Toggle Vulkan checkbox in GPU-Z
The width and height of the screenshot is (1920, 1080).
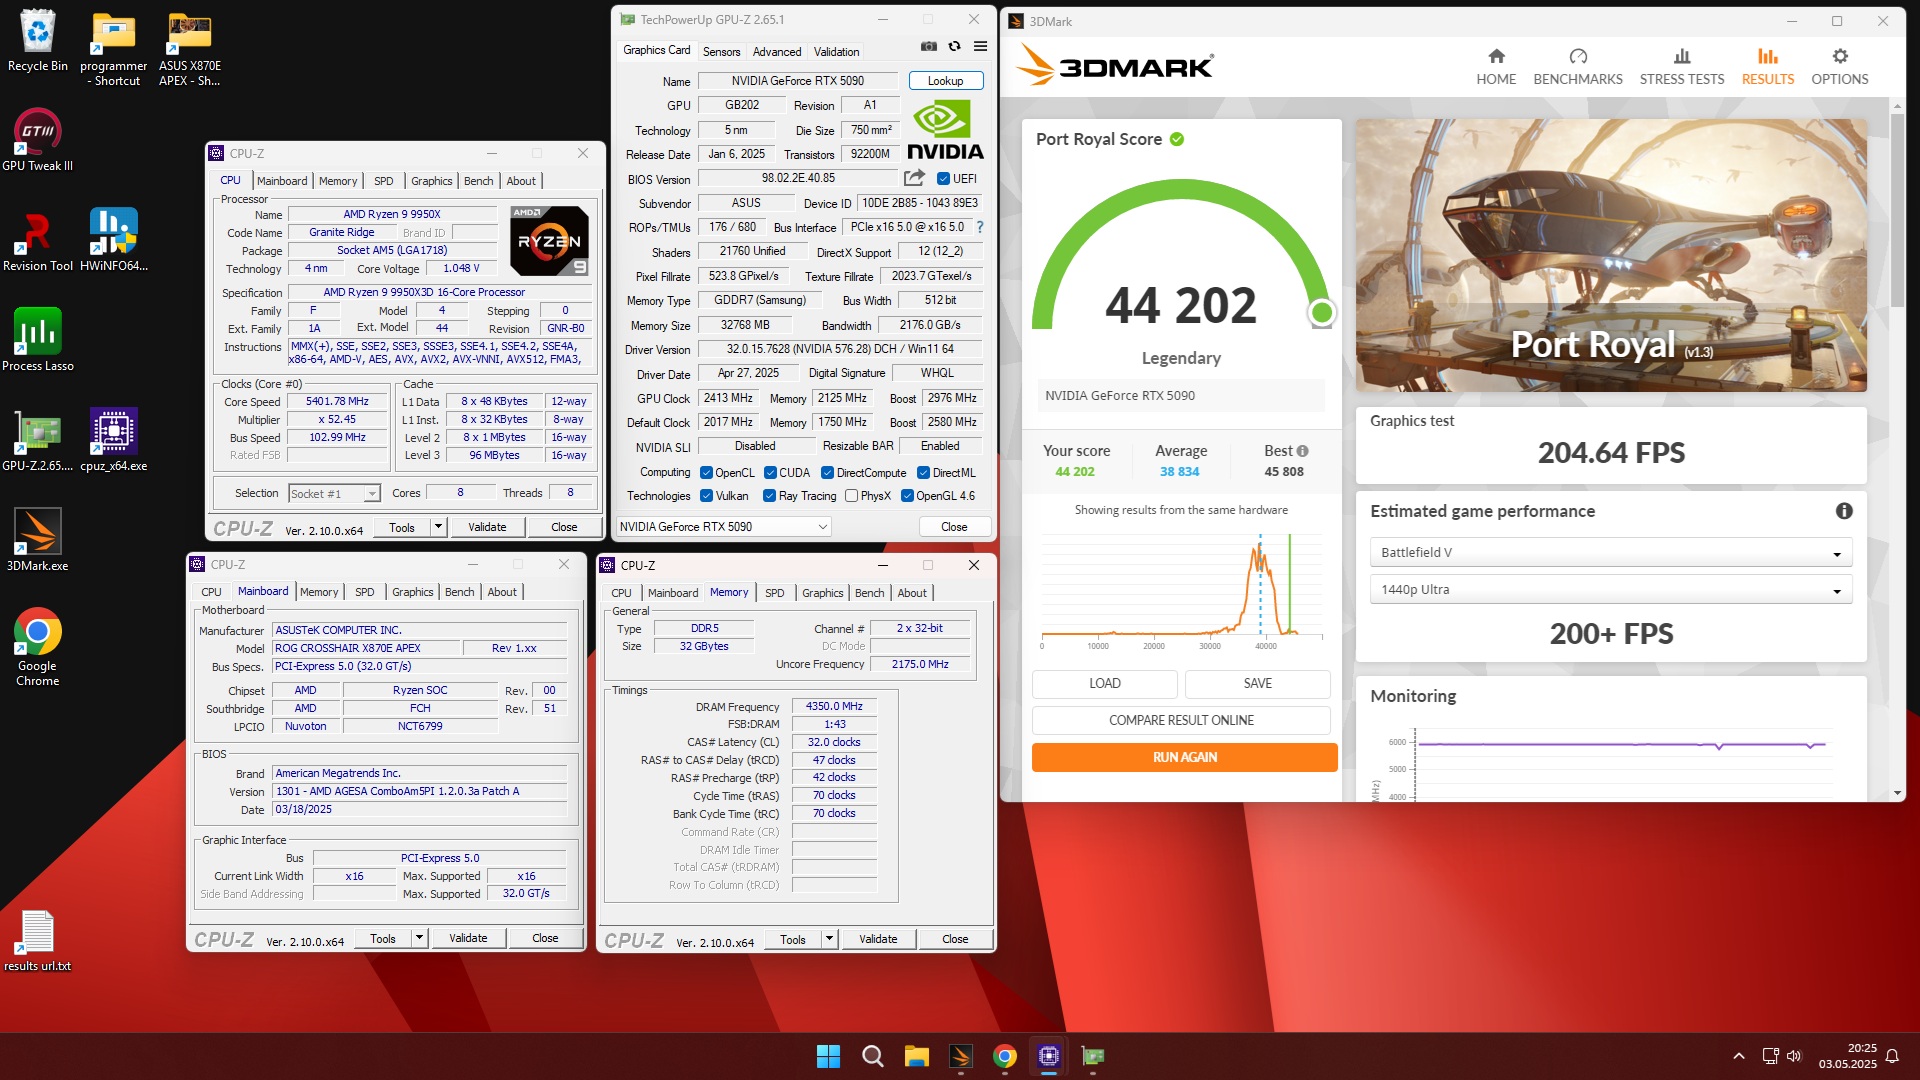[x=707, y=496]
